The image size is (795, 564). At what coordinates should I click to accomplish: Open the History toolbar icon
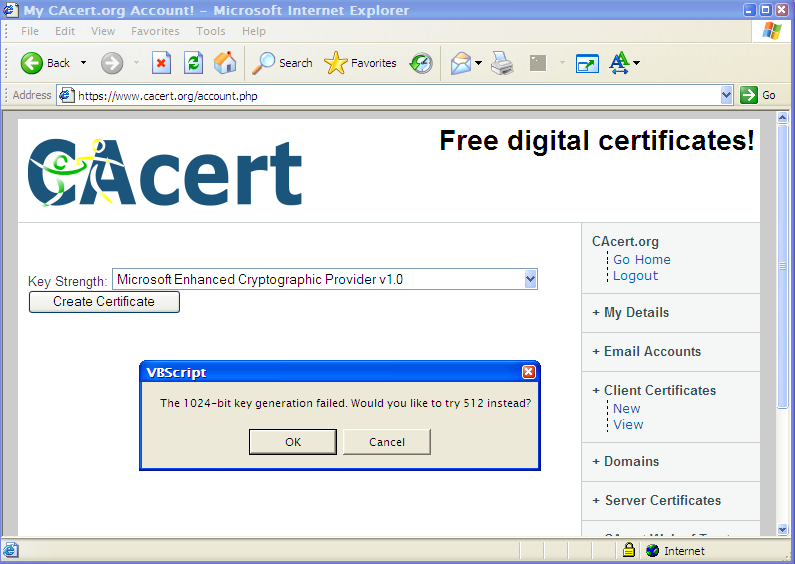pos(422,63)
